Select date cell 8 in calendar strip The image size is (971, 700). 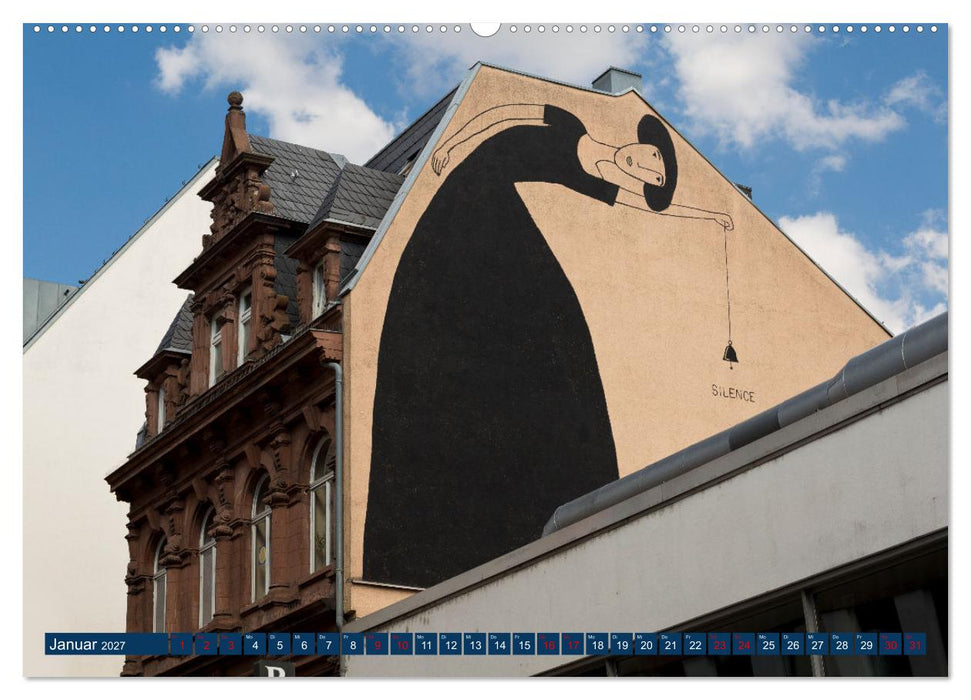pyautogui.click(x=353, y=644)
